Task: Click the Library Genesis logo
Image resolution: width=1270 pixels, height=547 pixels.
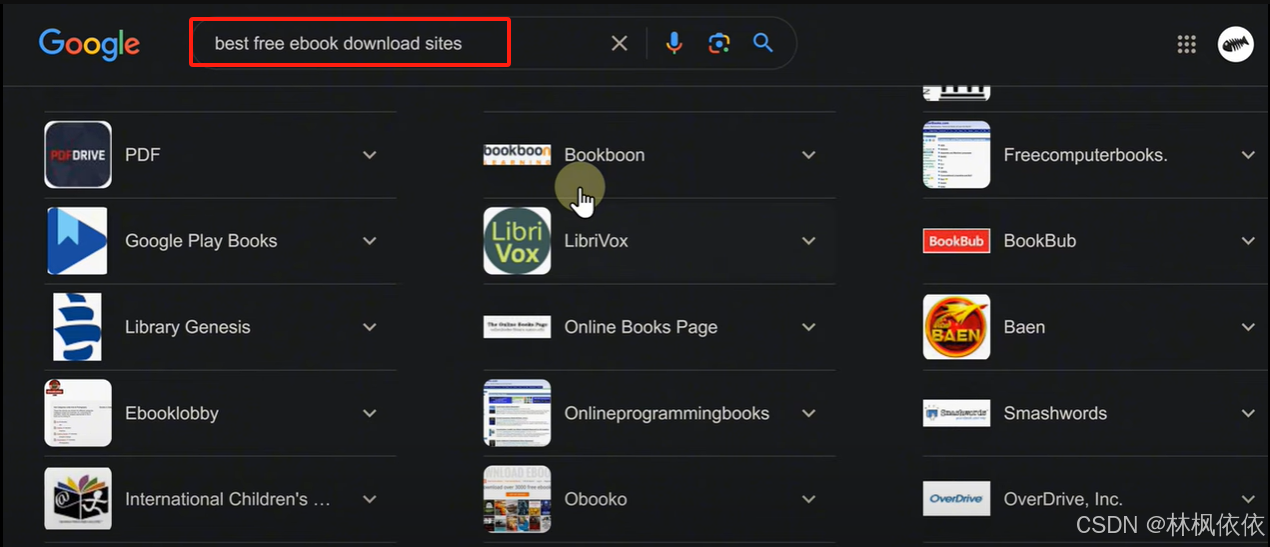Action: tap(78, 327)
